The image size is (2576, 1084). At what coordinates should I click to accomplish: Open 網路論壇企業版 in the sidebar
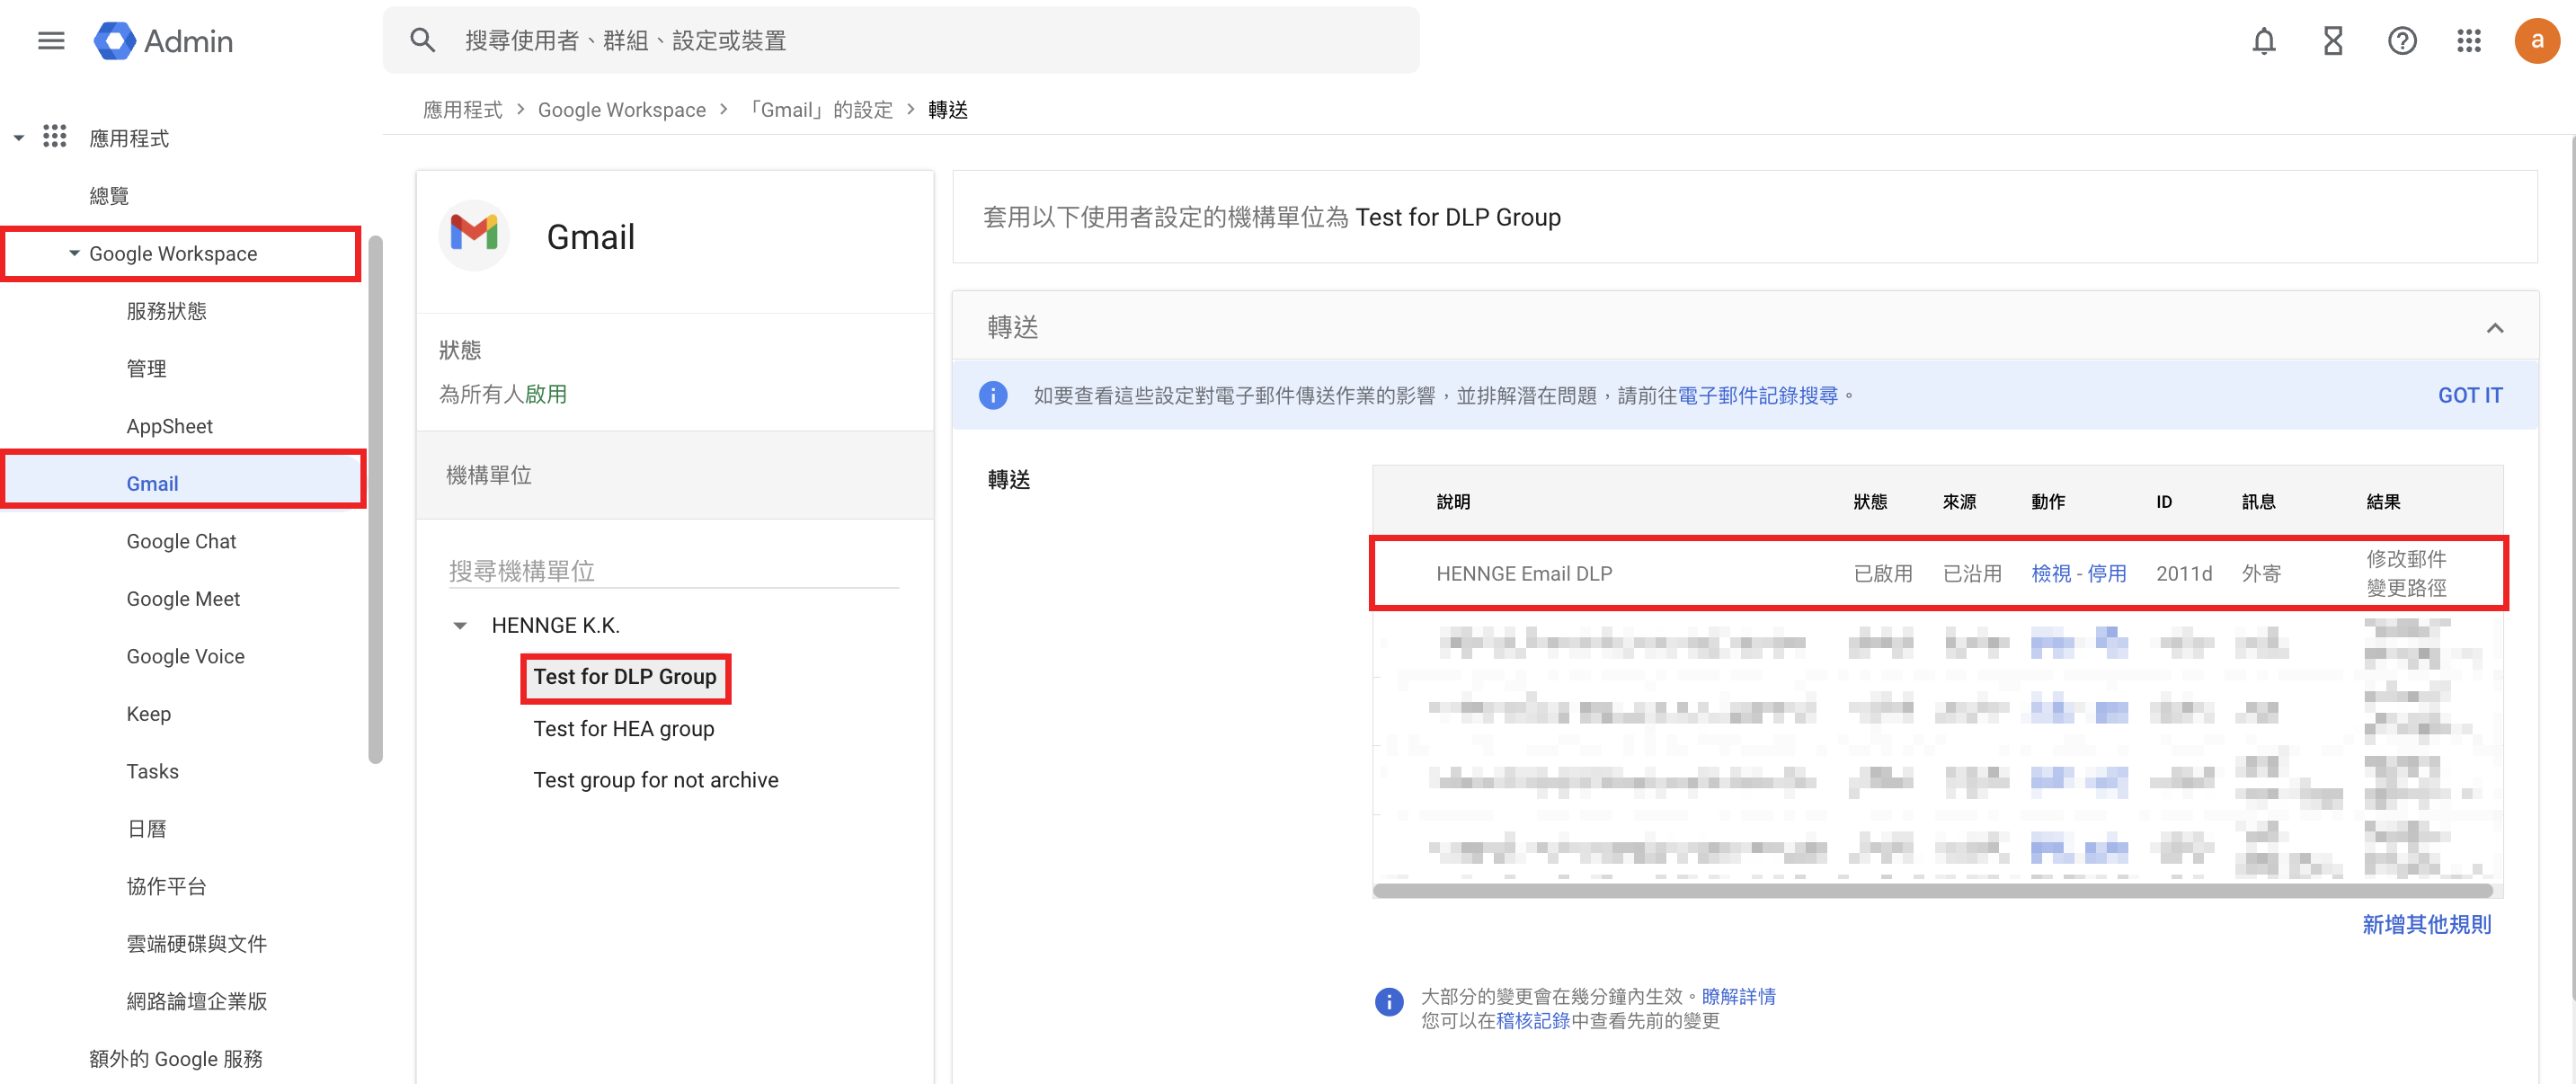pyautogui.click(x=196, y=1001)
